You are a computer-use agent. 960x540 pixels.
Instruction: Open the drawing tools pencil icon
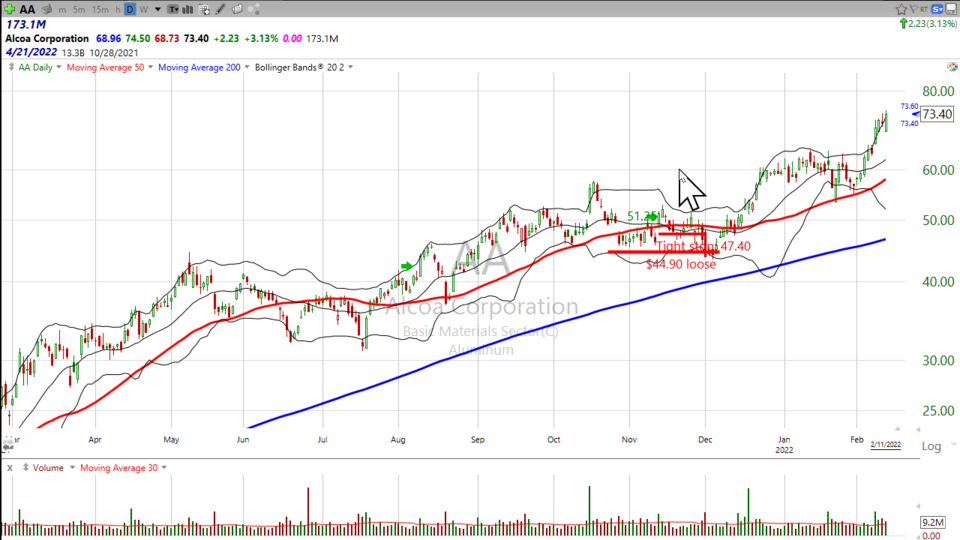click(219, 9)
